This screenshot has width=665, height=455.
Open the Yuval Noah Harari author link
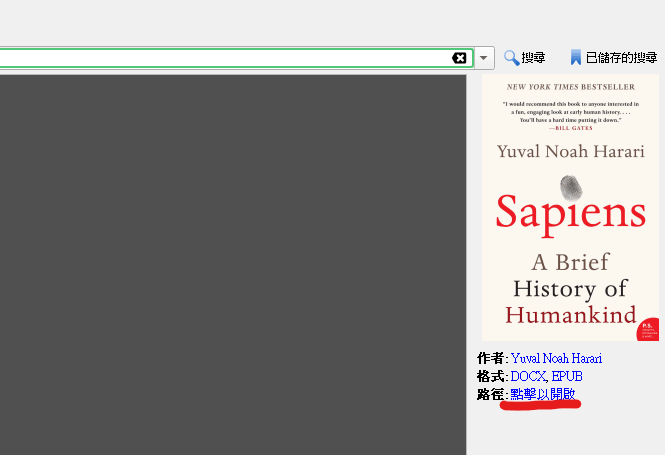tap(556, 358)
